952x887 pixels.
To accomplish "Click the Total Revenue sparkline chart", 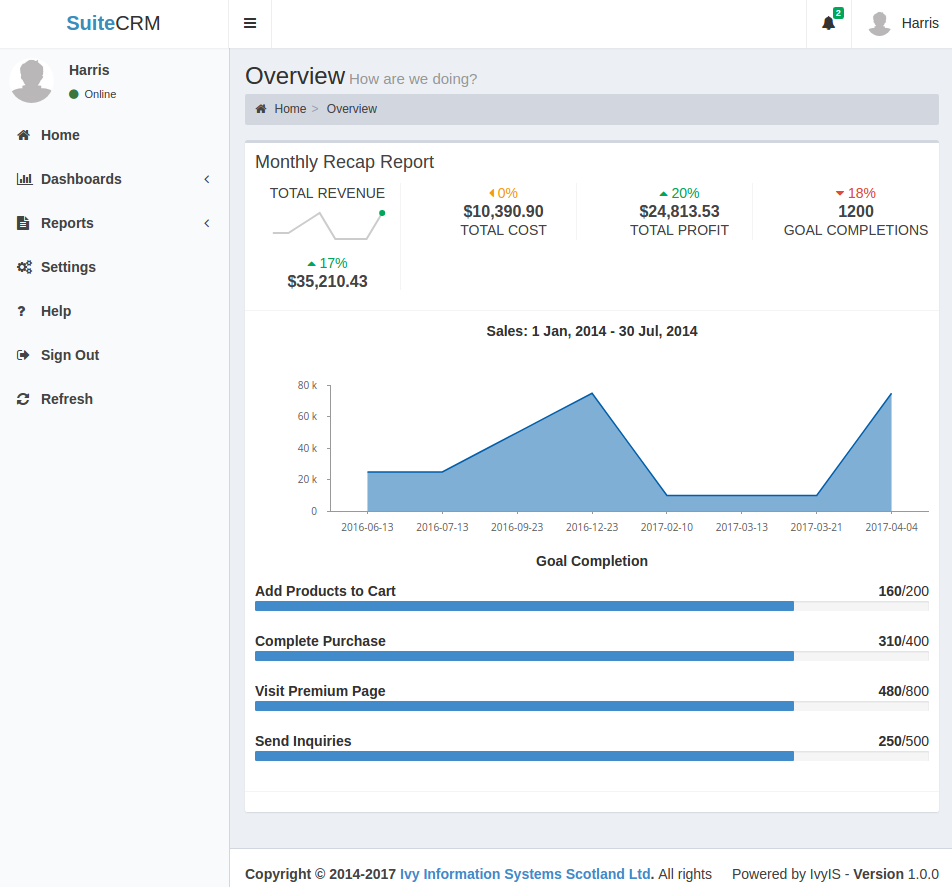I will (x=328, y=225).
